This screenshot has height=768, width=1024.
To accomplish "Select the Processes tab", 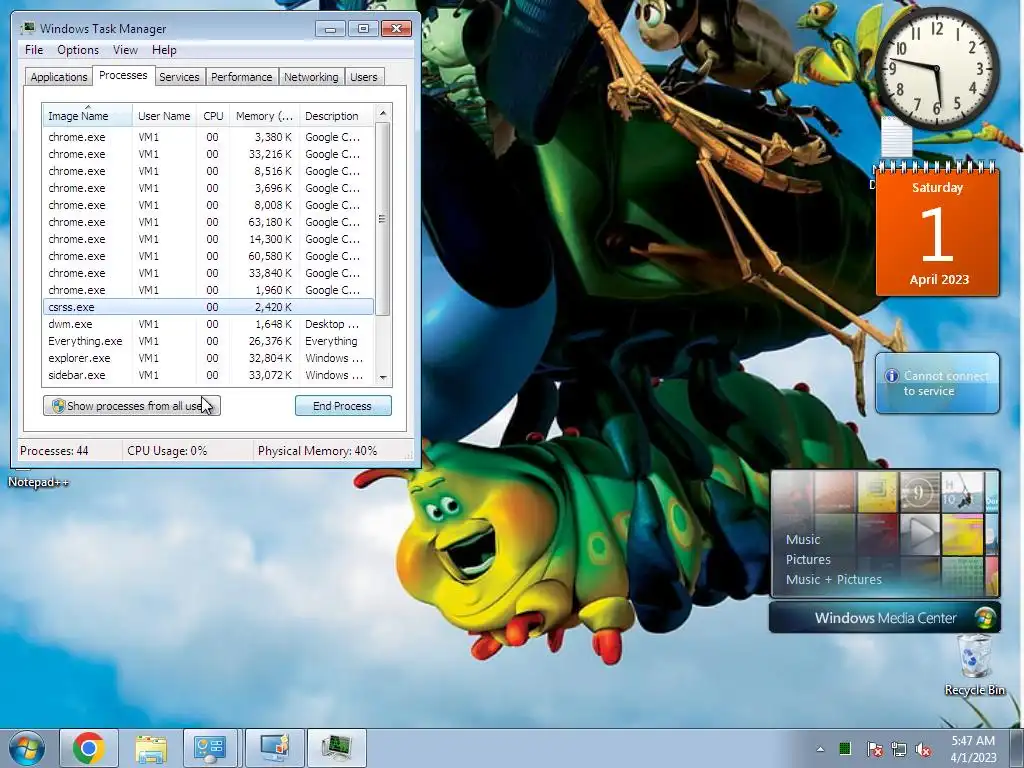I will tap(123, 76).
